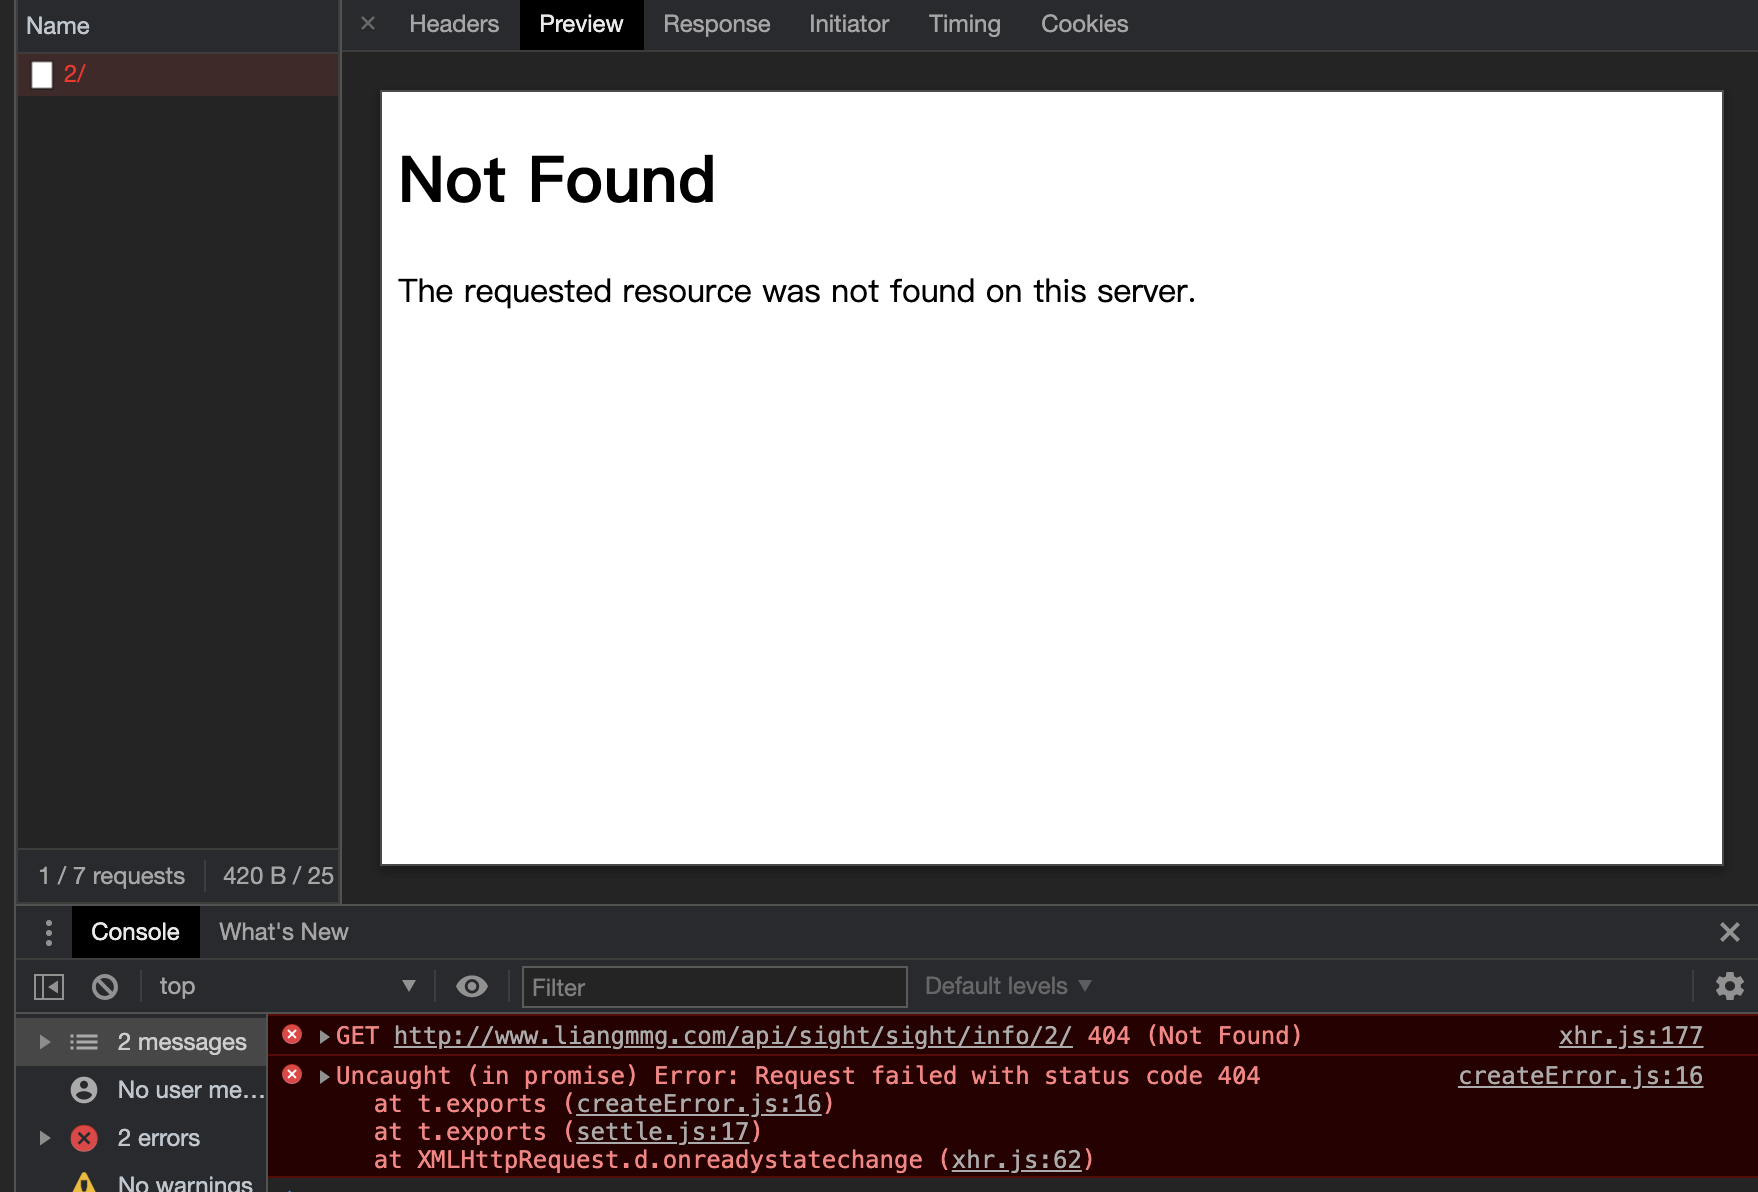Open the settle.js:17 stack trace link
Viewport: 1758px width, 1192px height.
coord(662,1132)
